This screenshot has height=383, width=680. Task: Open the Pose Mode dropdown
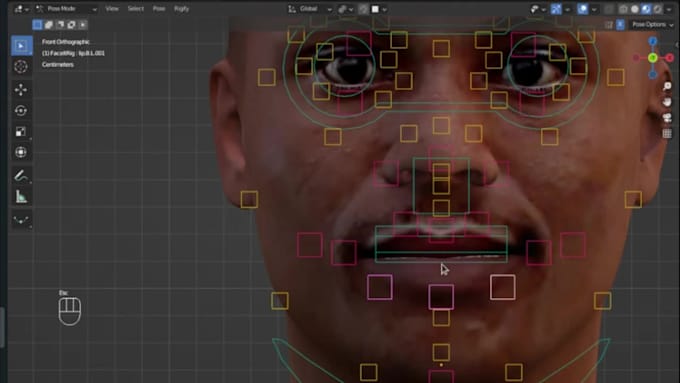67,9
